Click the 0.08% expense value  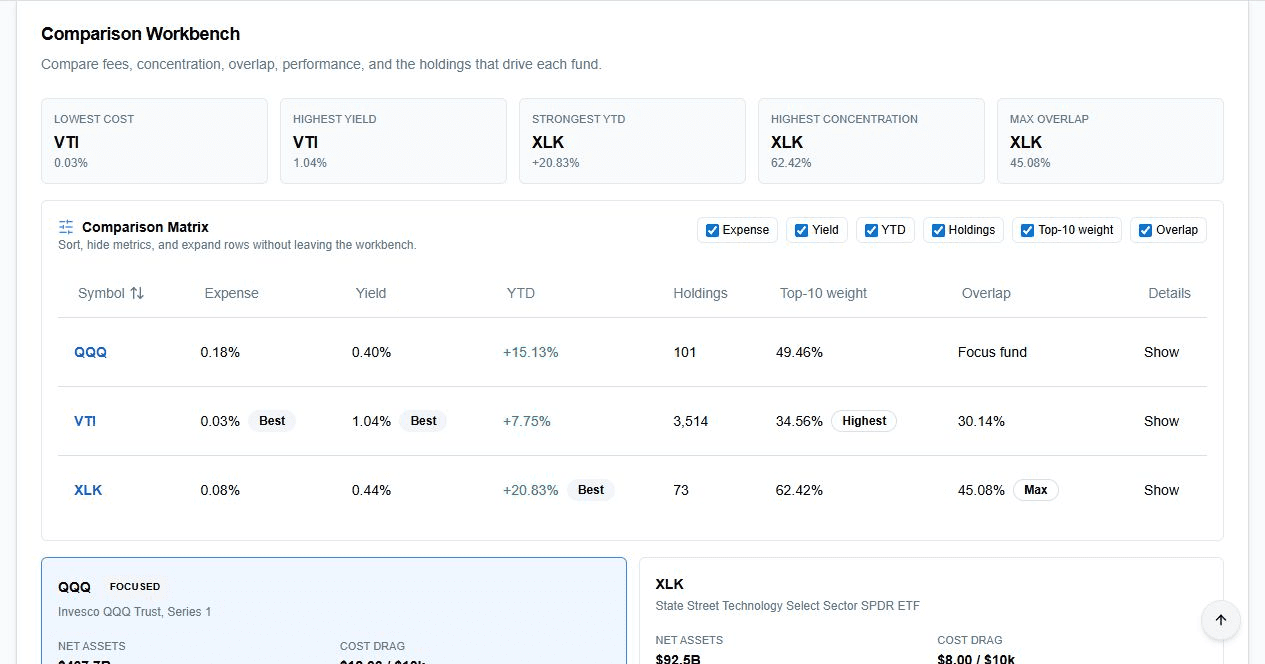(x=220, y=490)
